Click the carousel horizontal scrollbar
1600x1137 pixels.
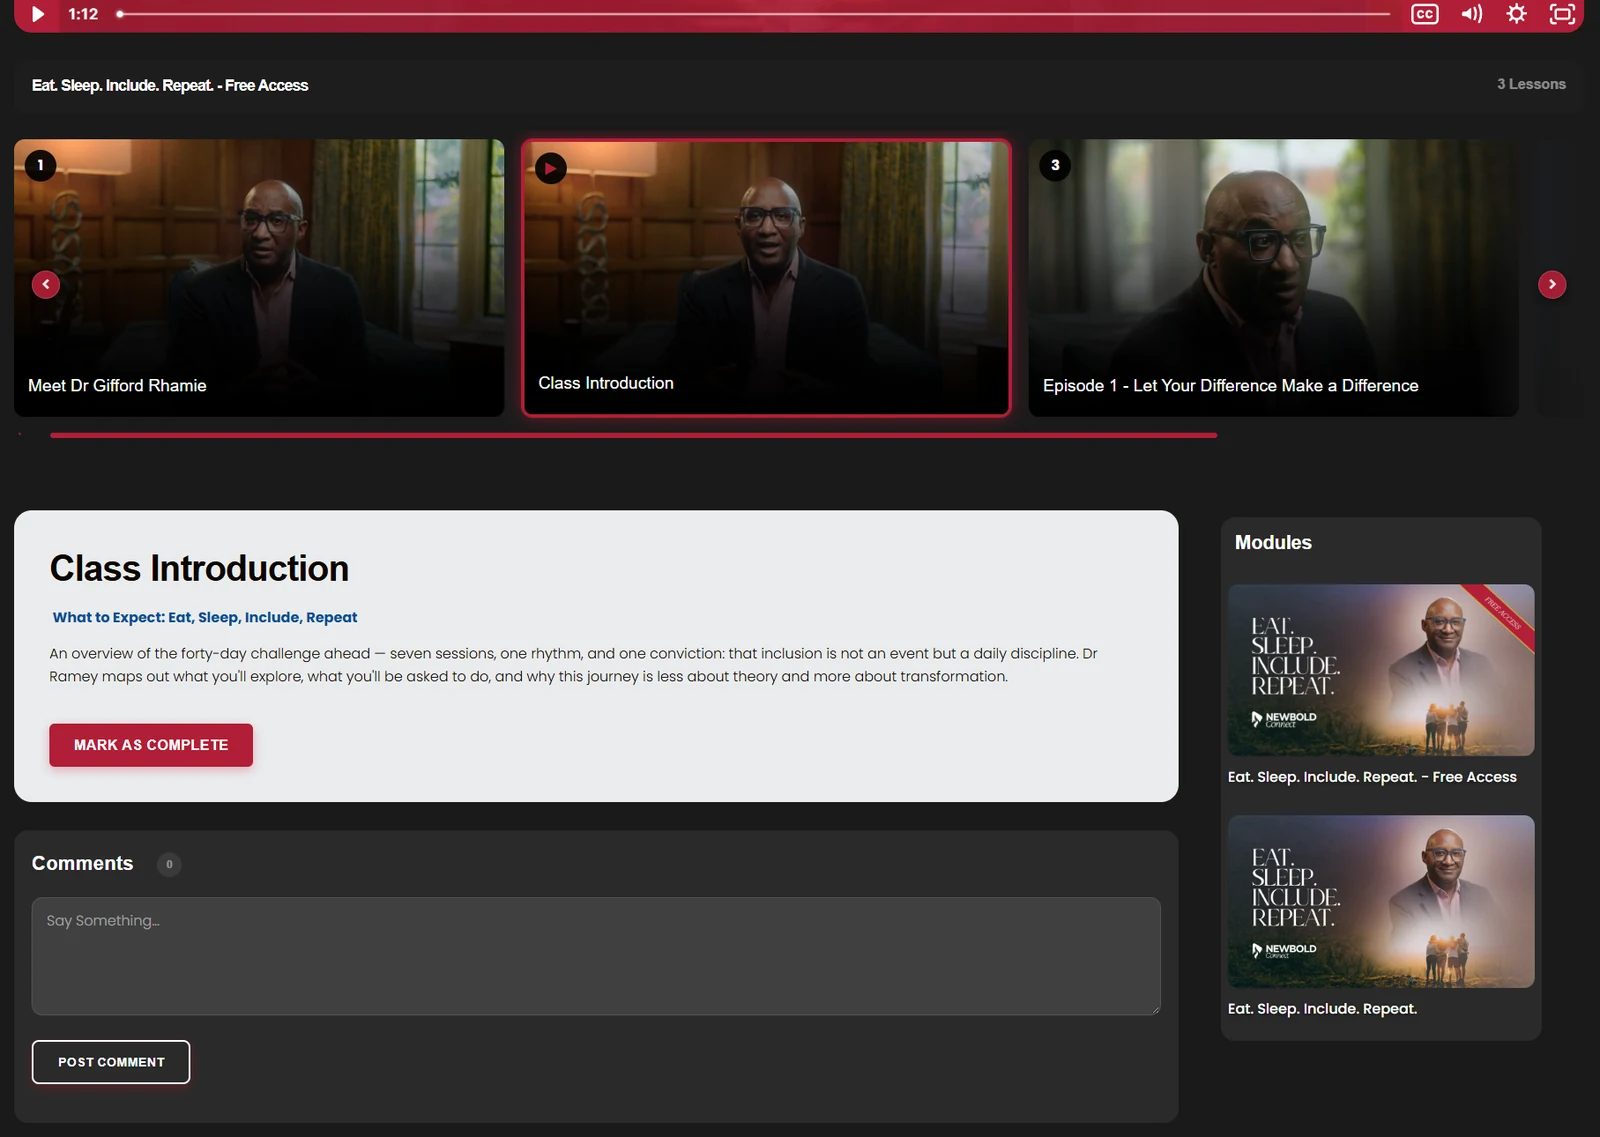(x=633, y=435)
